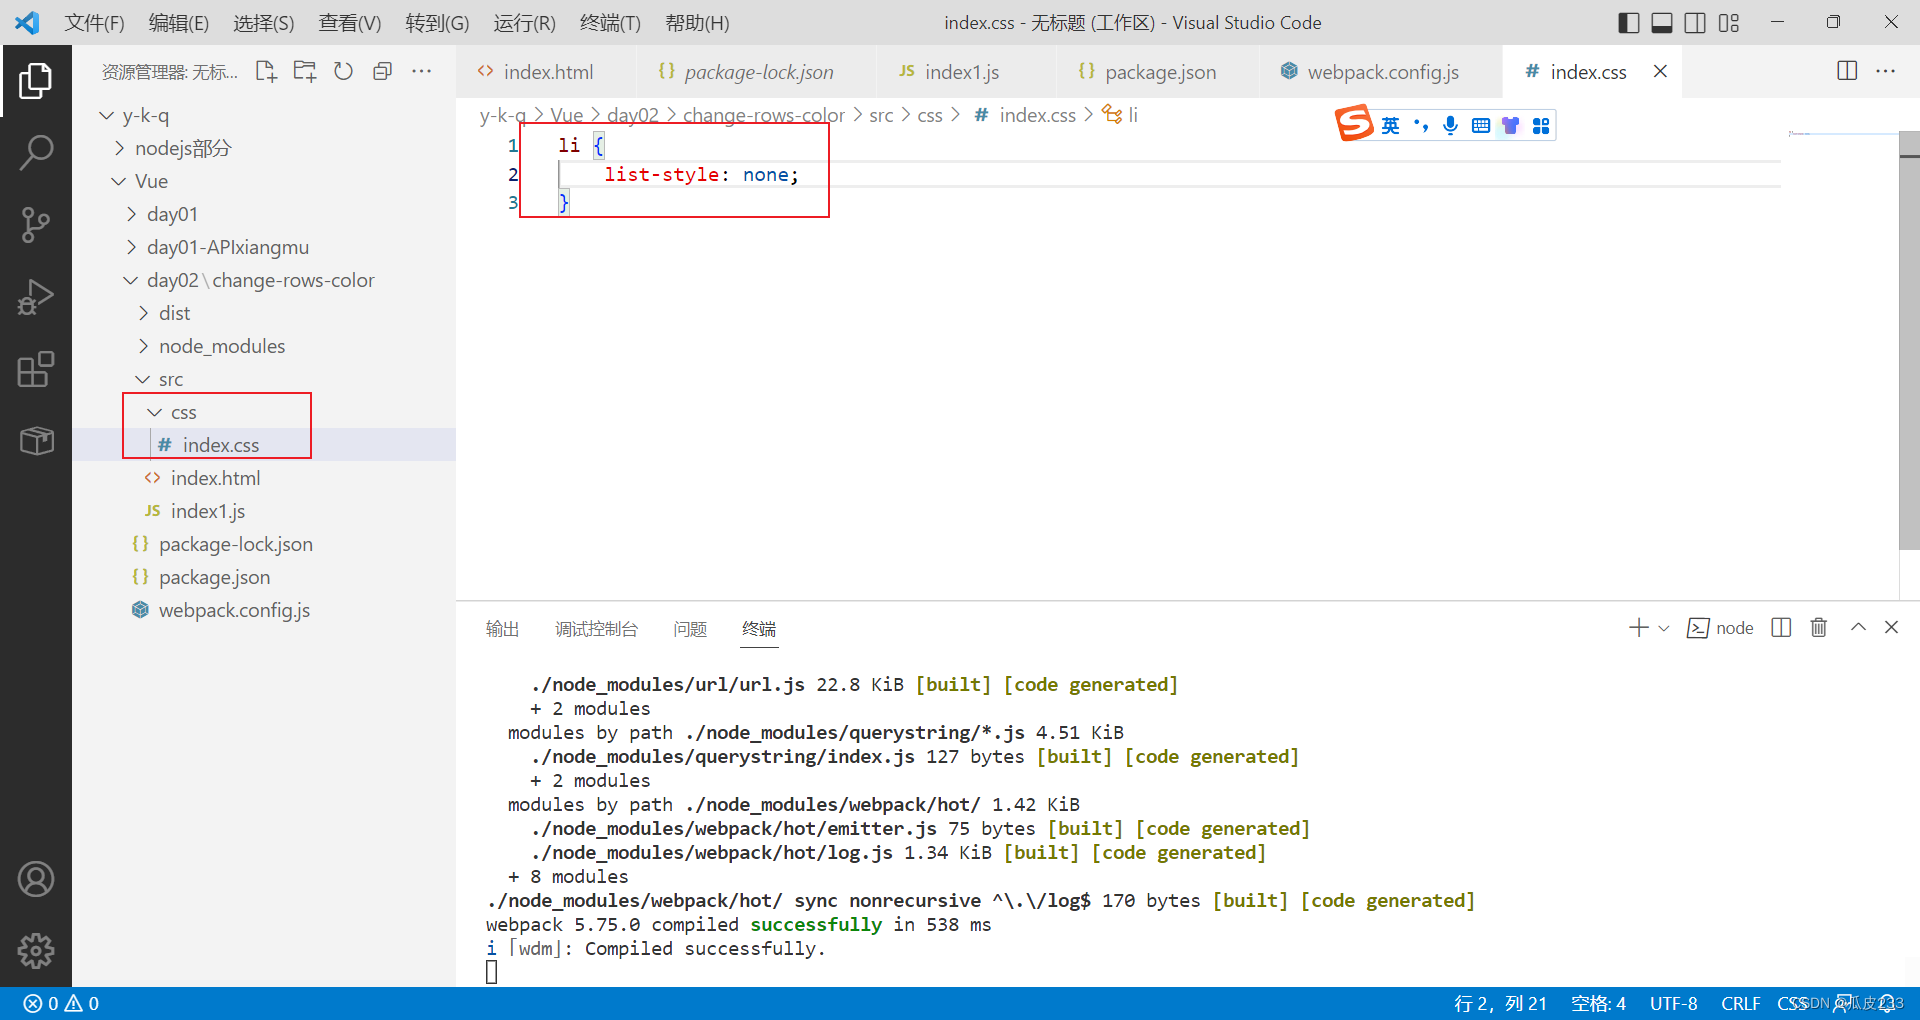This screenshot has height=1020, width=1920.
Task: Click the src breadcrumb segment
Action: point(881,115)
